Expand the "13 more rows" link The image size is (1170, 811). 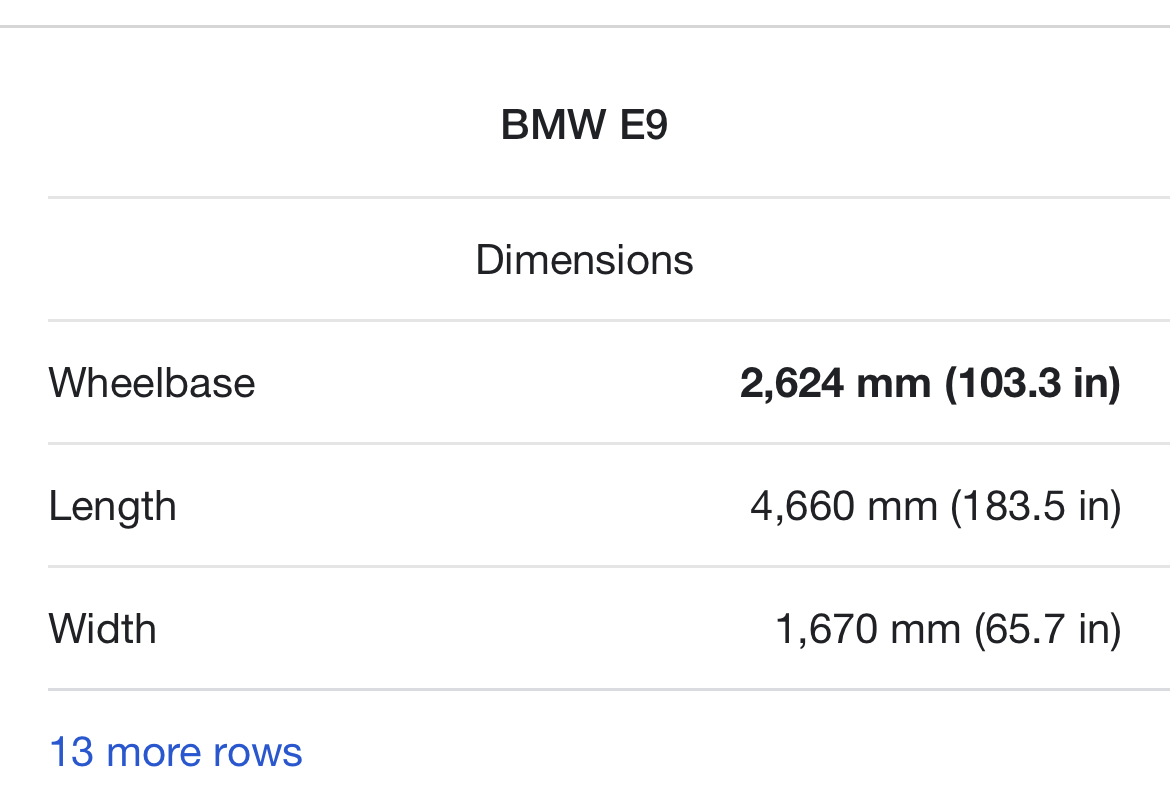(x=175, y=752)
